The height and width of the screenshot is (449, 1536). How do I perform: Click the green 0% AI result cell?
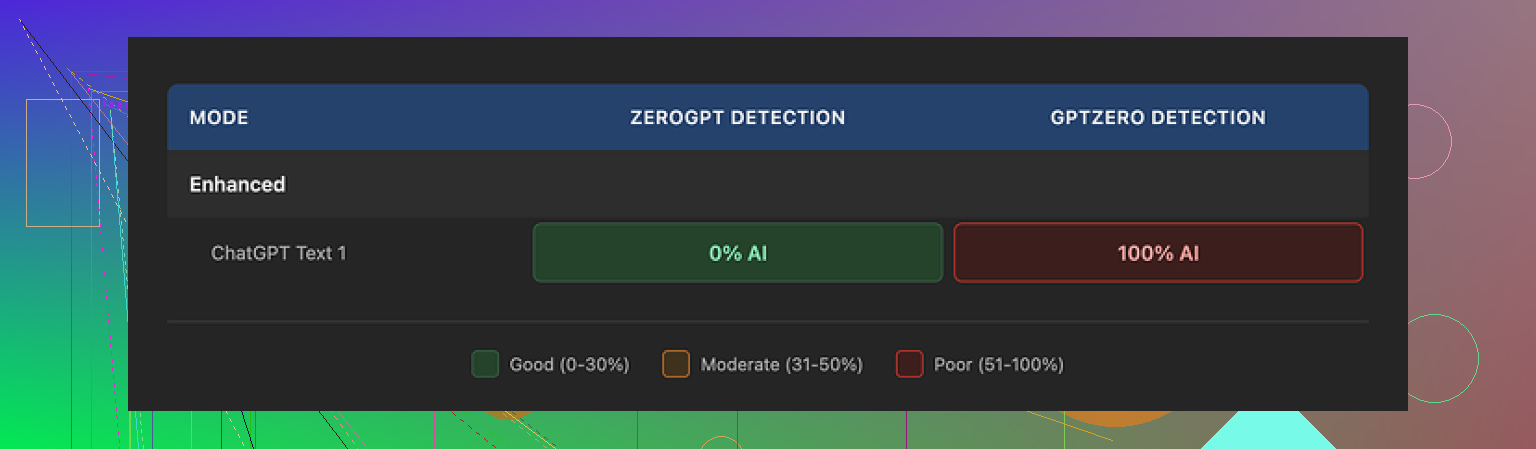click(738, 253)
